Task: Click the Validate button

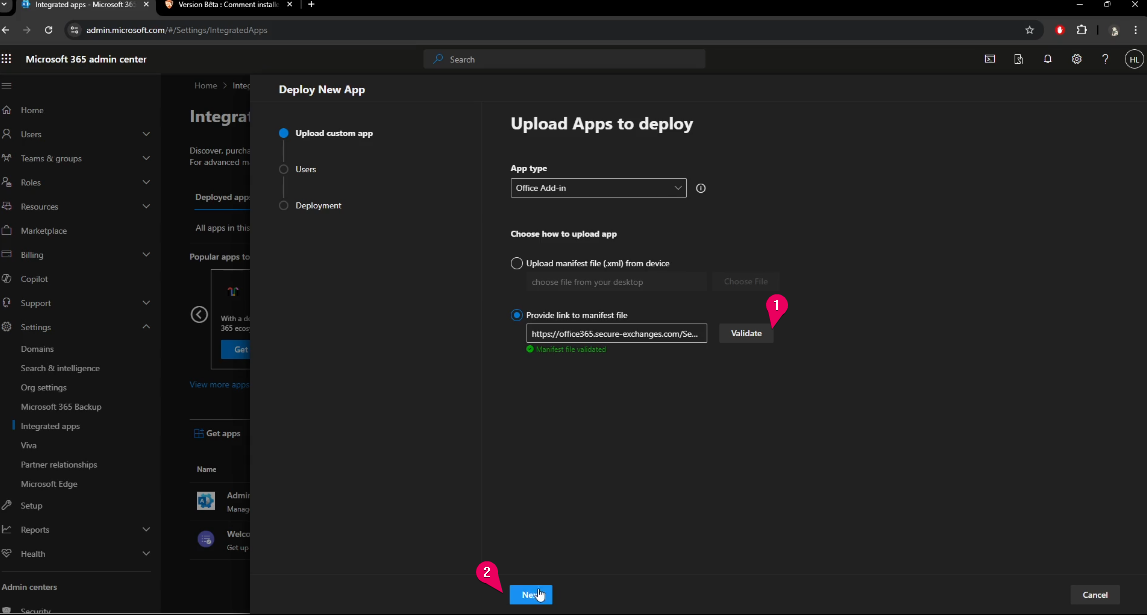Action: (x=746, y=333)
